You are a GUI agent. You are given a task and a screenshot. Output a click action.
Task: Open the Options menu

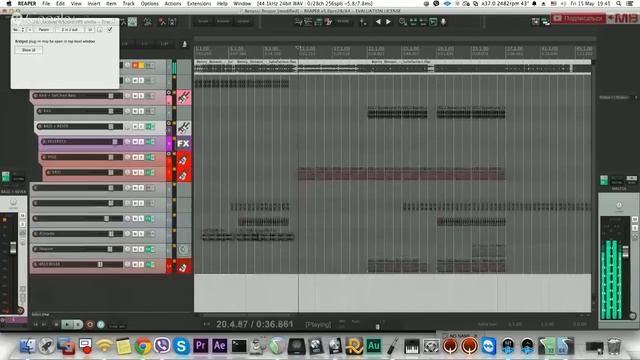[149, 3]
